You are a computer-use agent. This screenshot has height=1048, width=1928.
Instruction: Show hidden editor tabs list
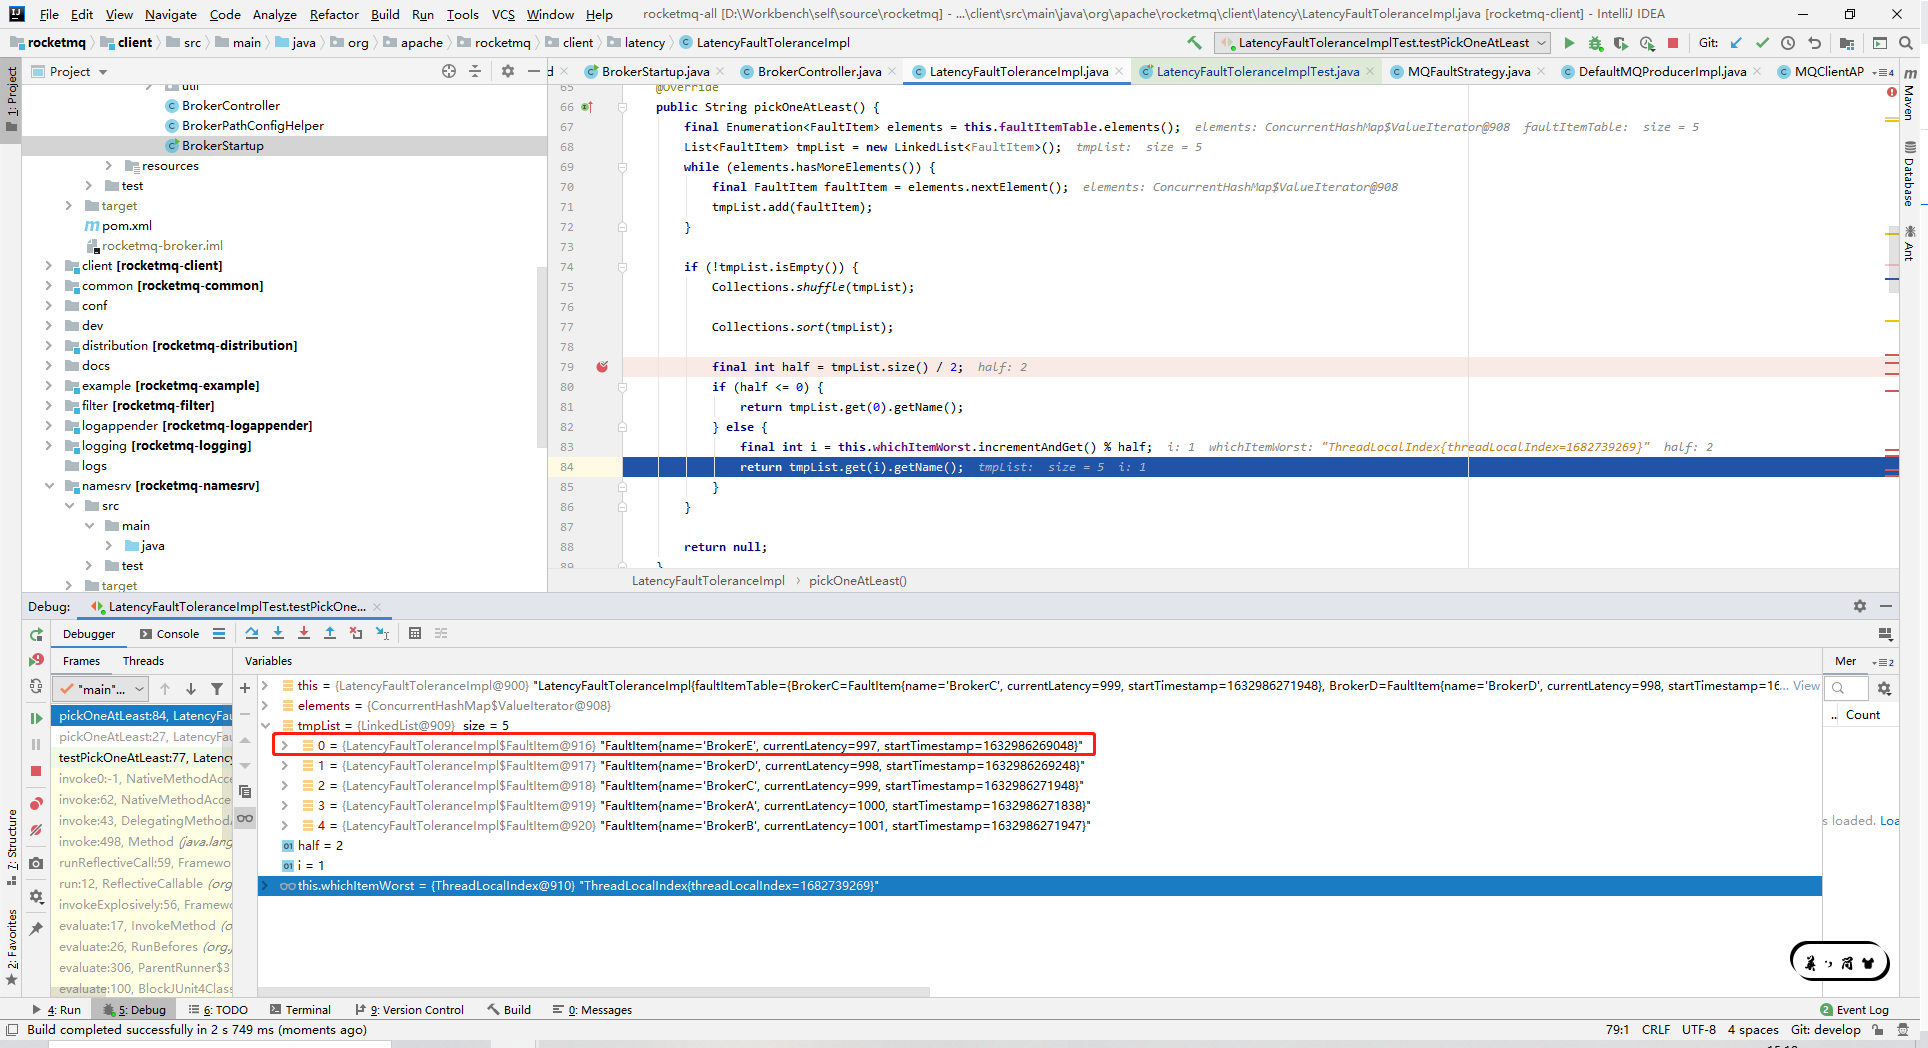click(x=1884, y=72)
